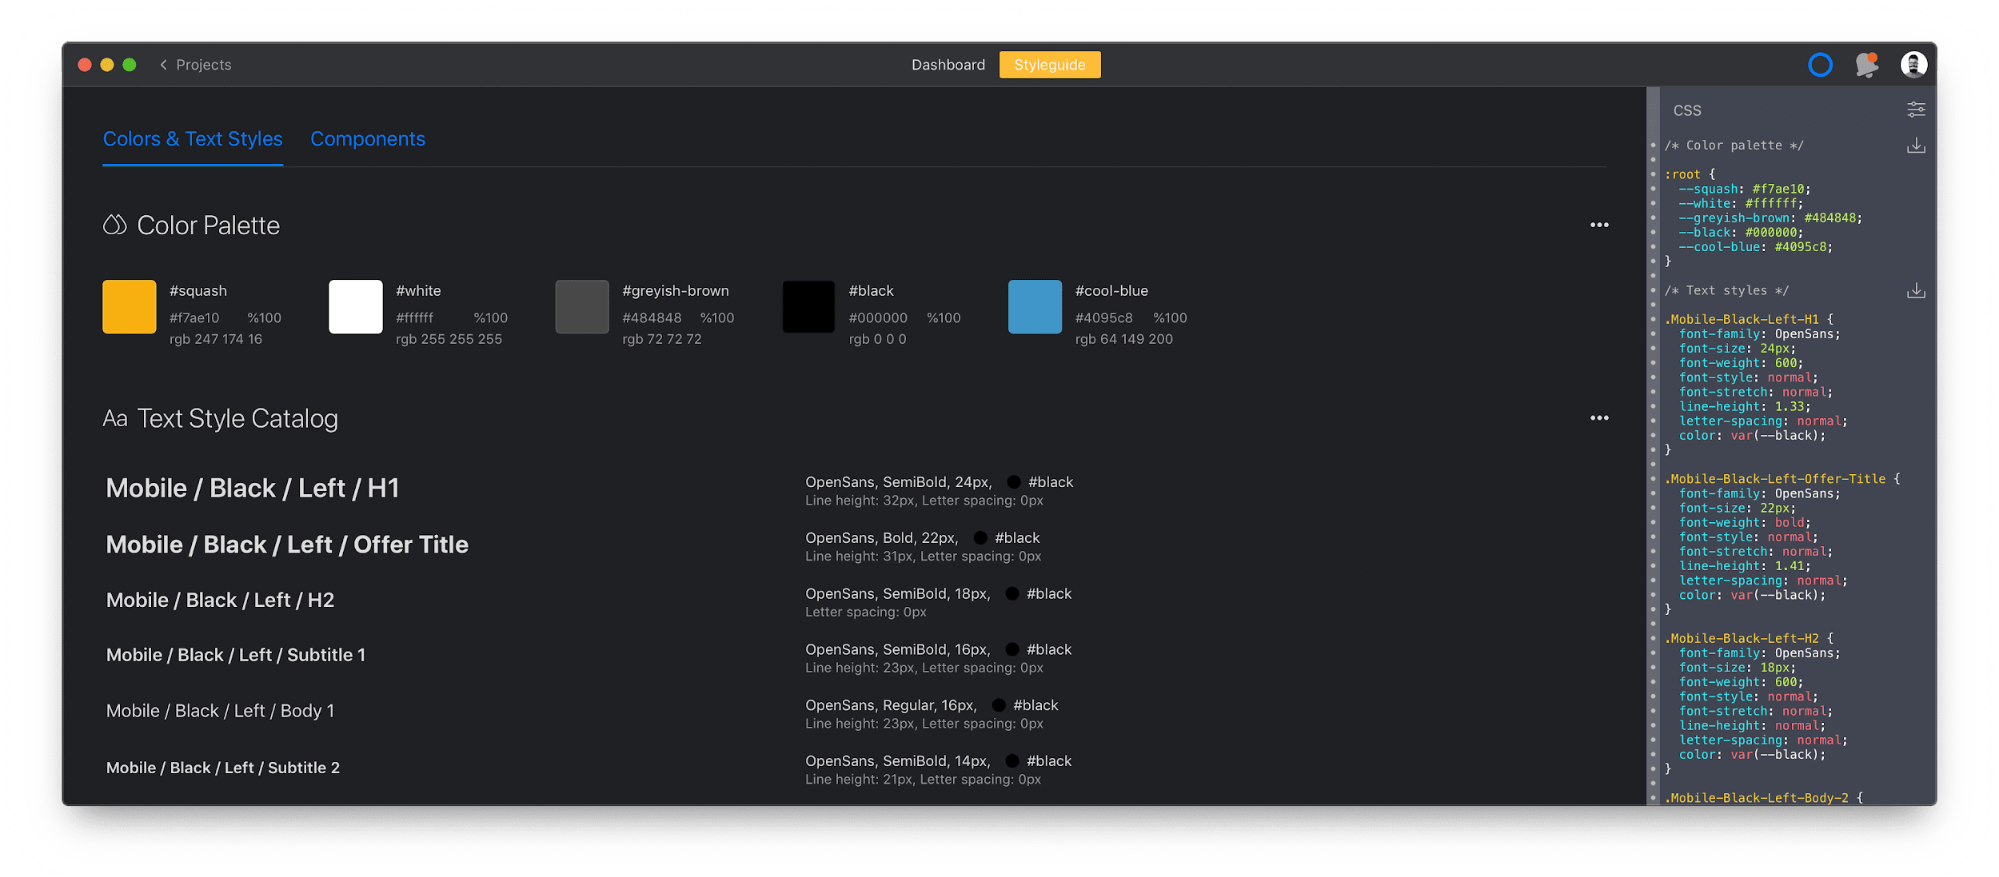
Task: Pick the cool-blue color swatch
Action: 1034,307
